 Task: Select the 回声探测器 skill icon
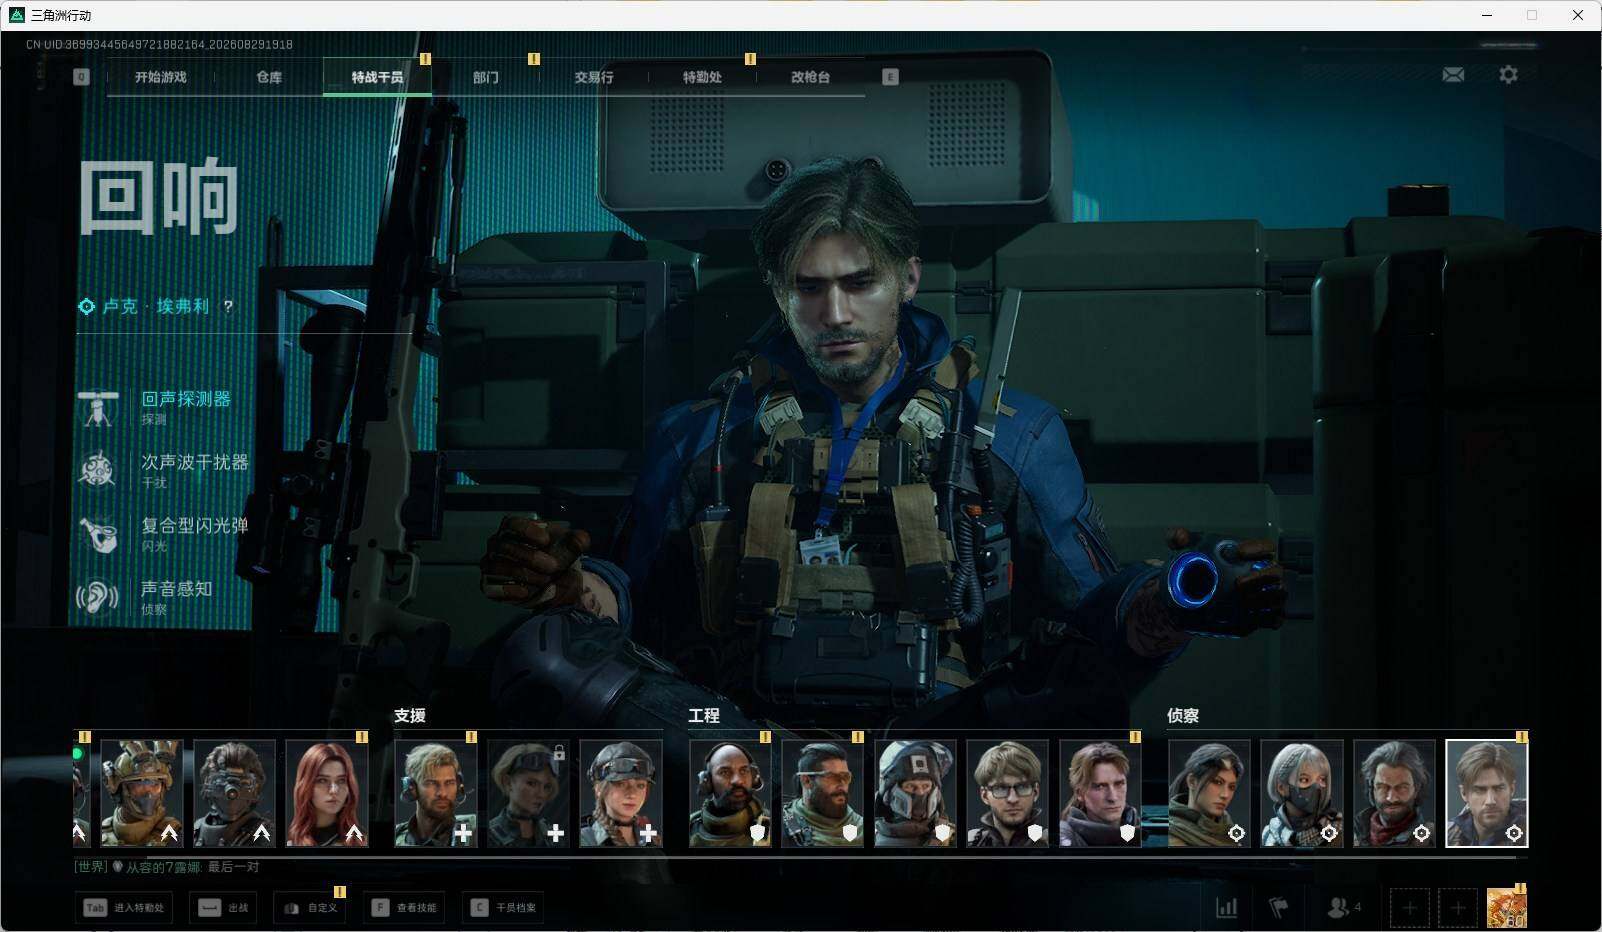point(98,408)
